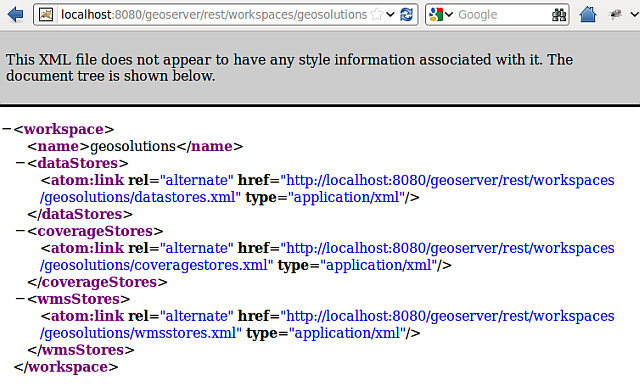The width and height of the screenshot is (640, 392).
Task: Bookmark this page with the star icon
Action: coord(377,15)
